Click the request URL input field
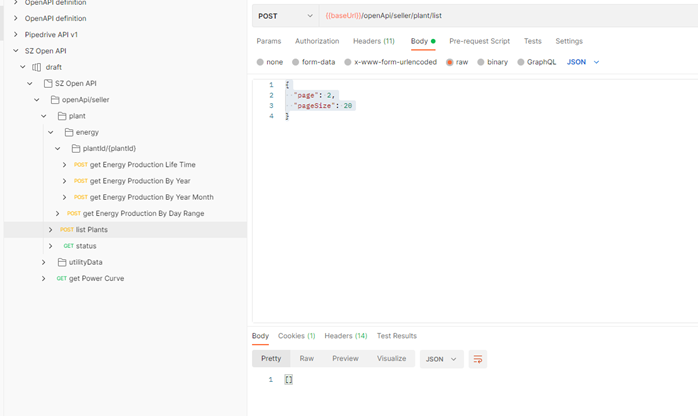 (x=500, y=16)
